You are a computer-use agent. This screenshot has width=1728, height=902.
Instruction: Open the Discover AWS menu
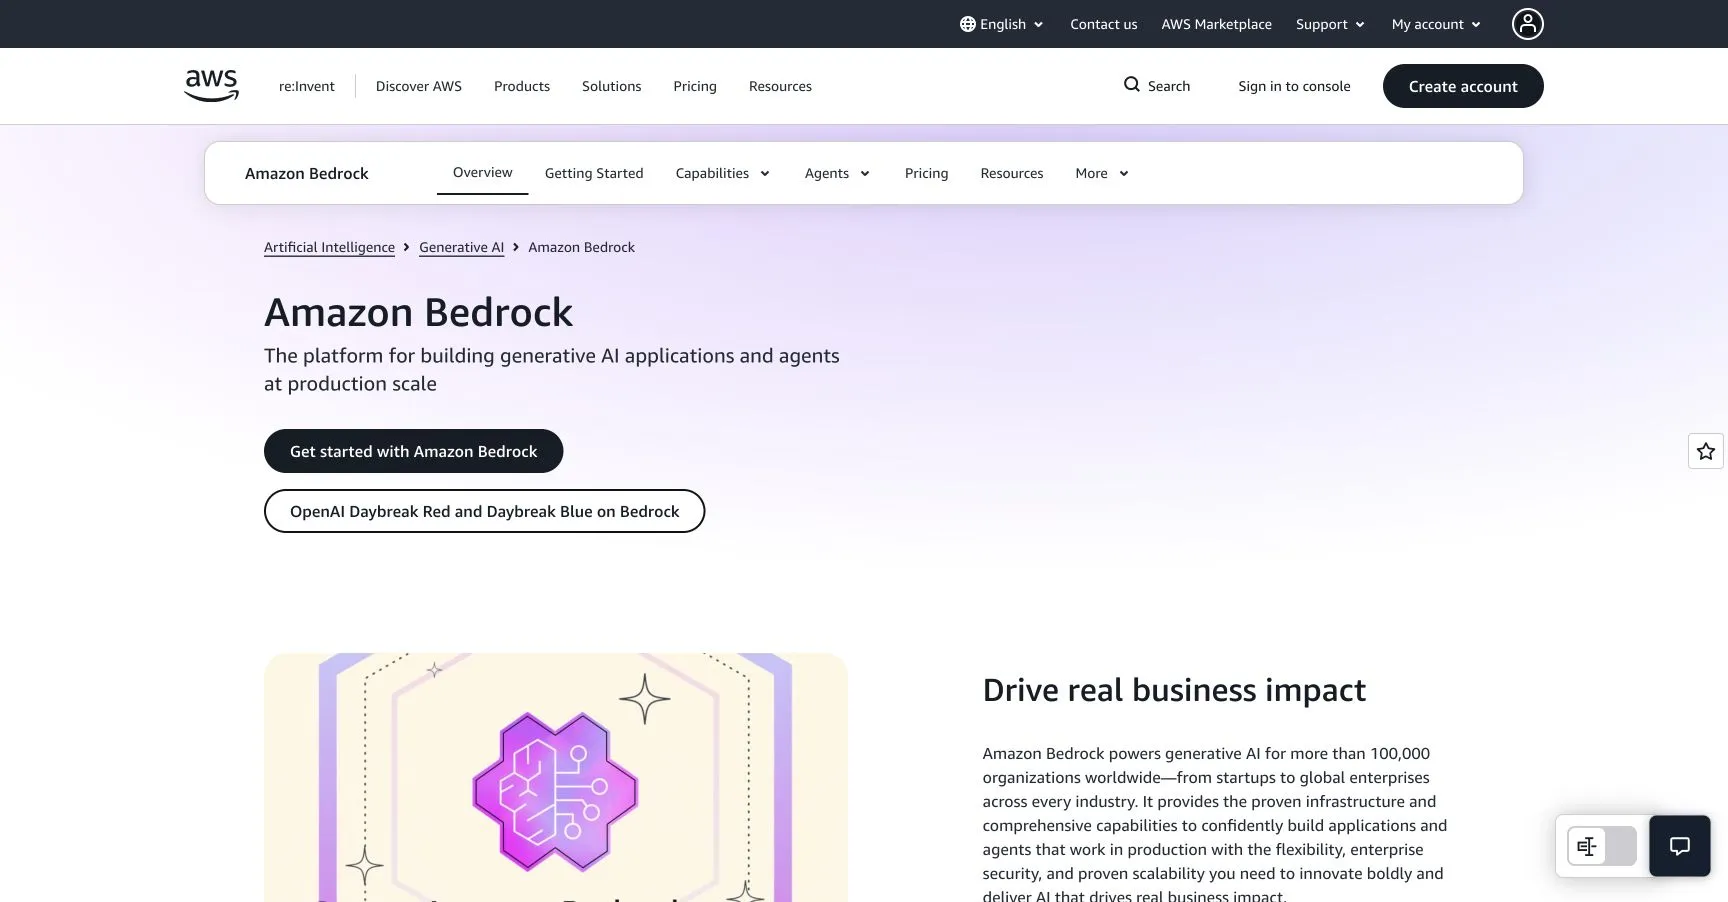tap(419, 86)
